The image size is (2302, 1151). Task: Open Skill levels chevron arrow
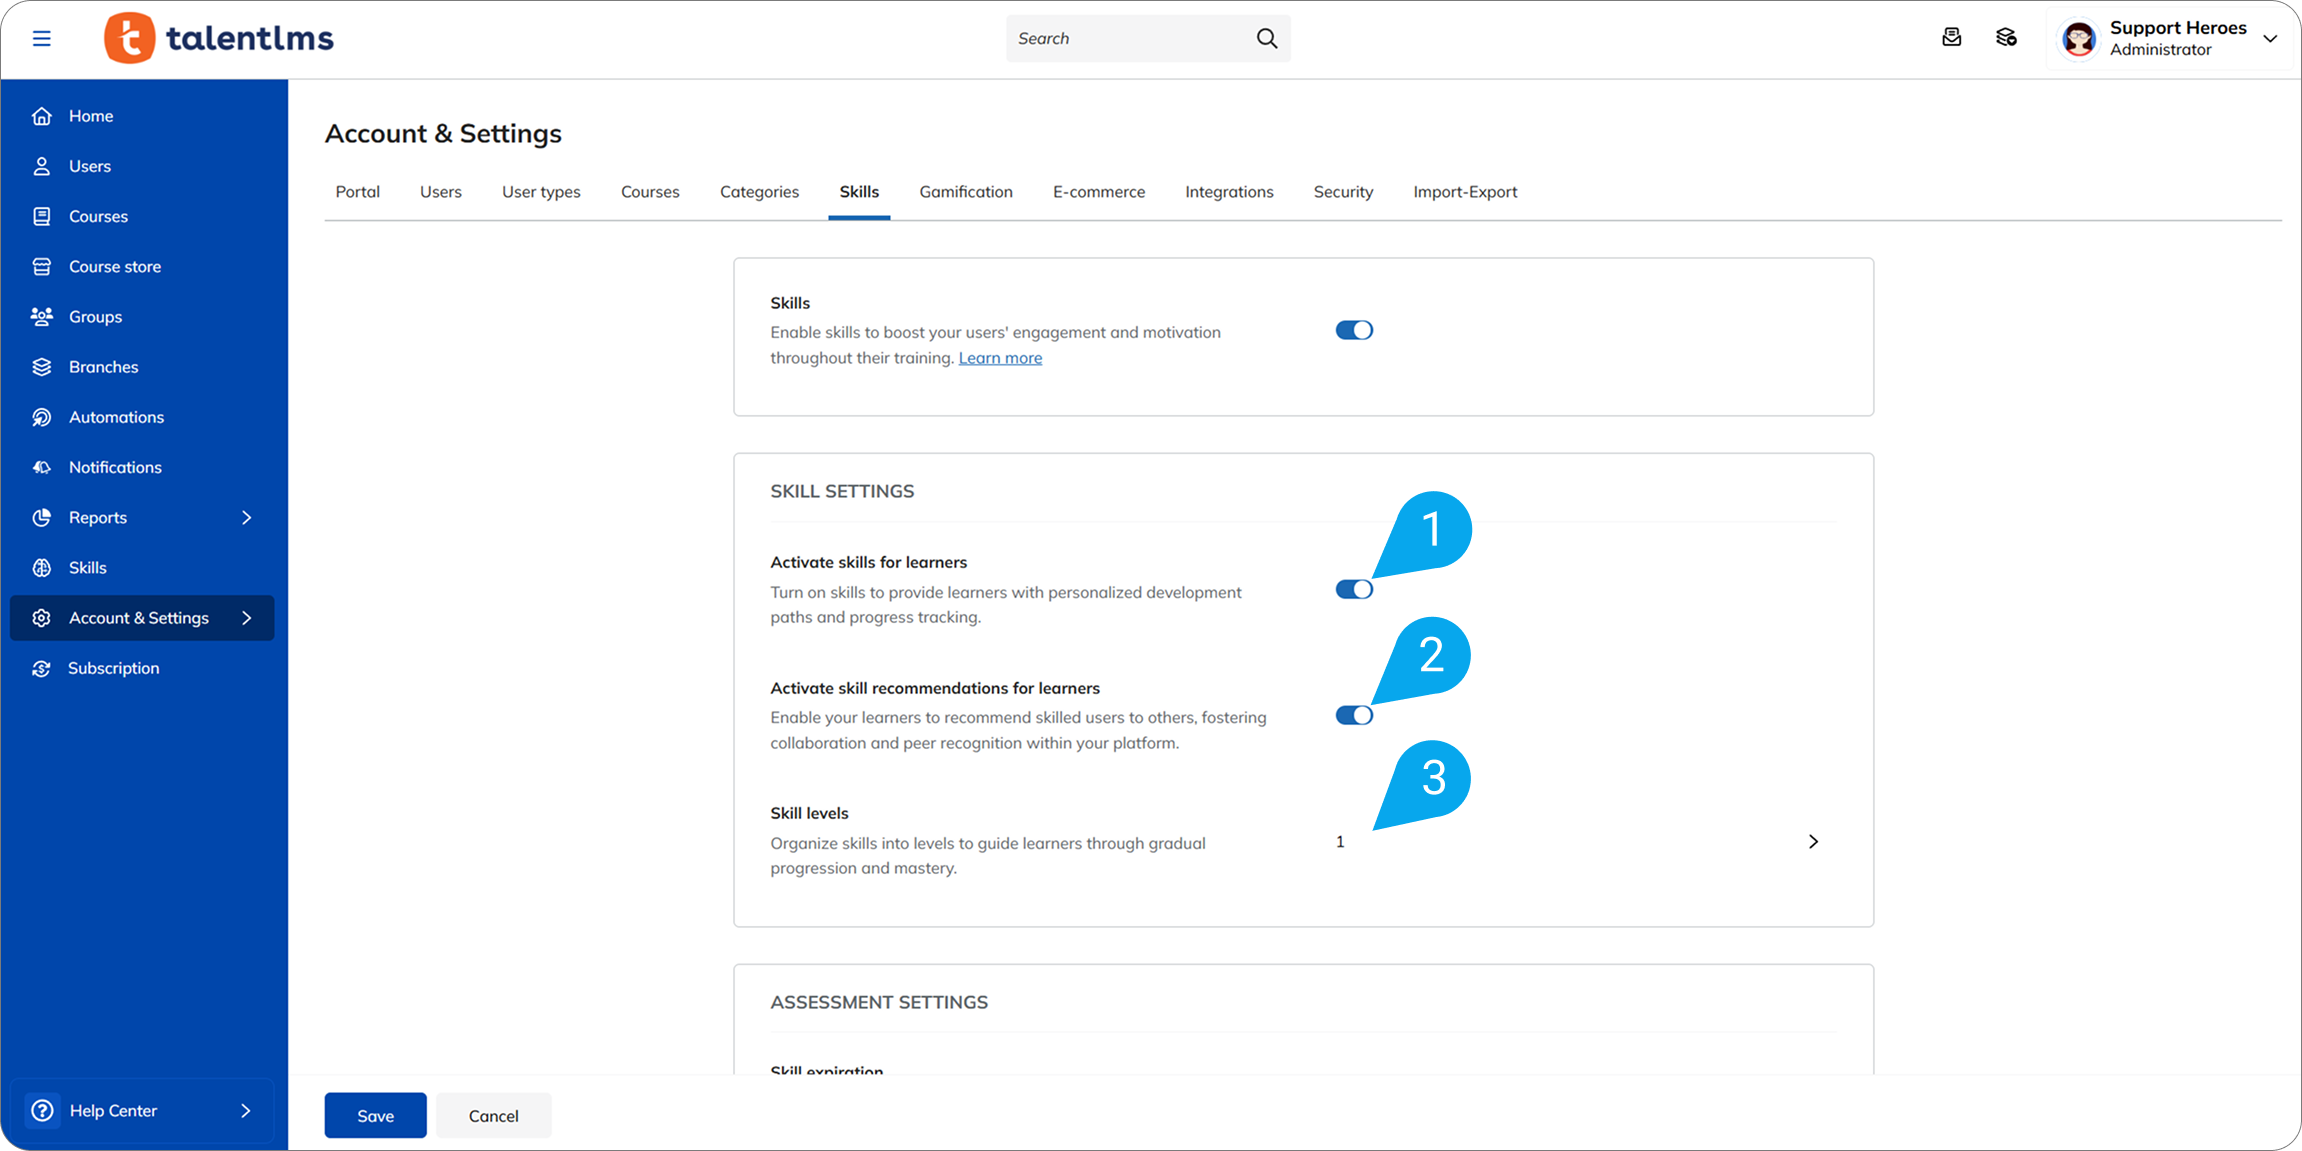[x=1813, y=842]
